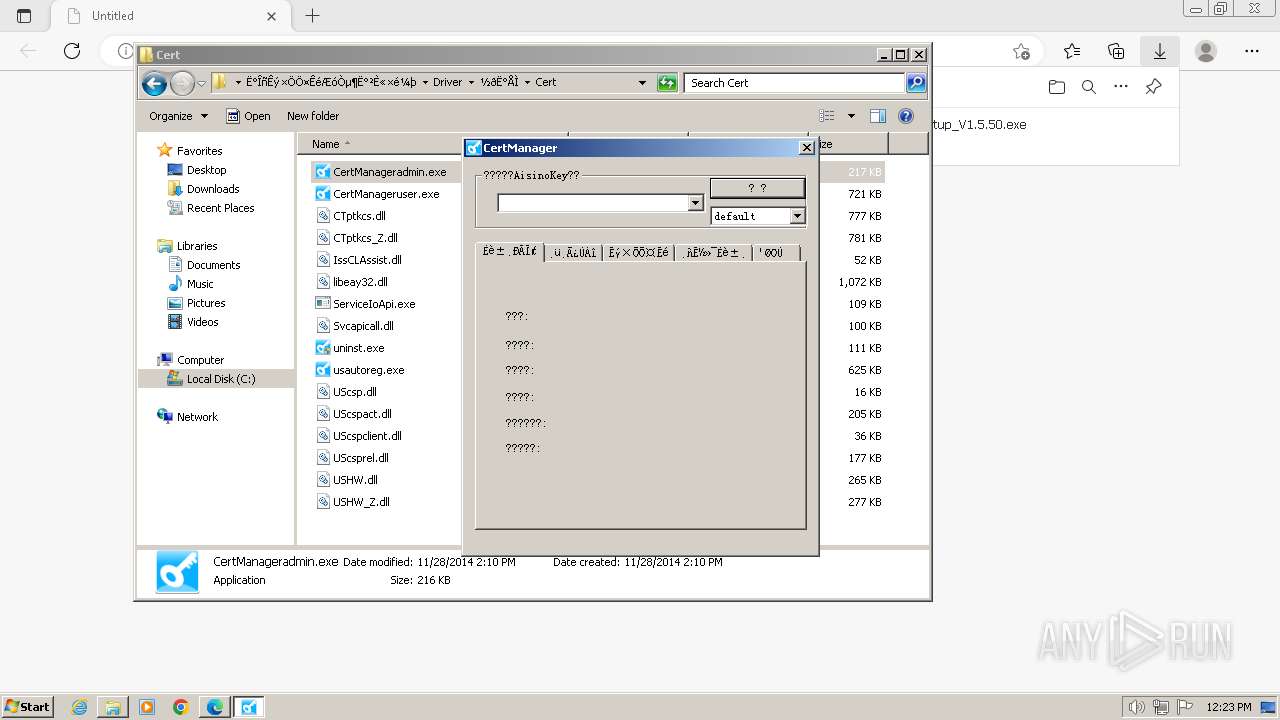Select CTptkcs.dll file icon
The width and height of the screenshot is (1280, 720).
tap(322, 216)
